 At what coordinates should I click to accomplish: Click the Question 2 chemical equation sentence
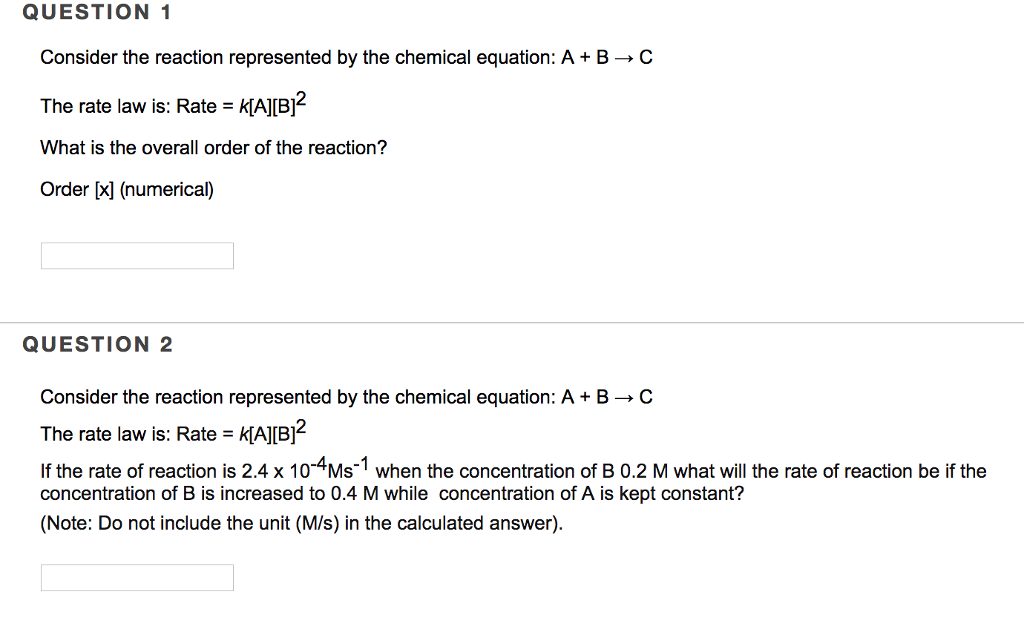click(346, 398)
